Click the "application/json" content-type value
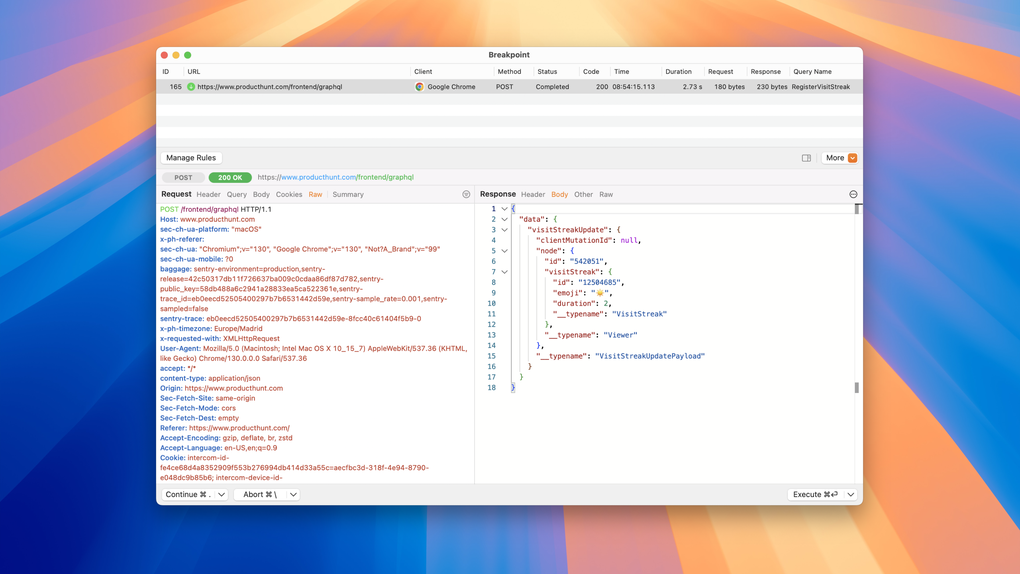 click(234, 378)
